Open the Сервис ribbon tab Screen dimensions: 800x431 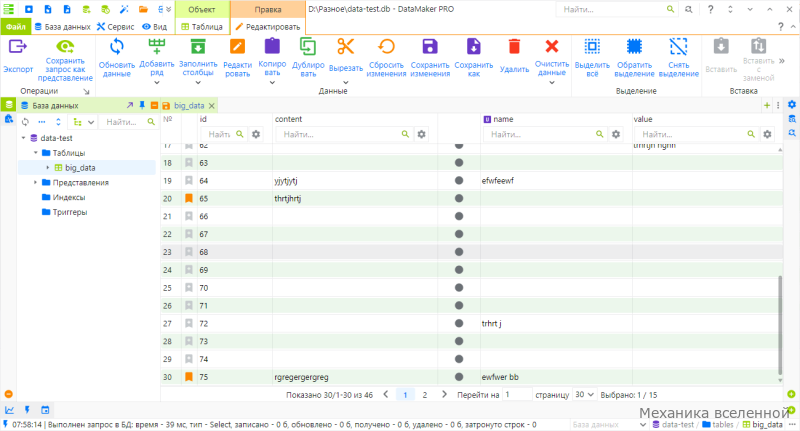point(116,27)
